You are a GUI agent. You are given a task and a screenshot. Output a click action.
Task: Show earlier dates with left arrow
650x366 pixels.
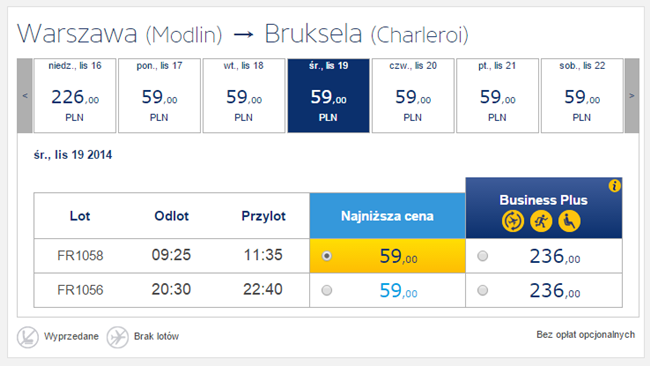pyautogui.click(x=25, y=96)
